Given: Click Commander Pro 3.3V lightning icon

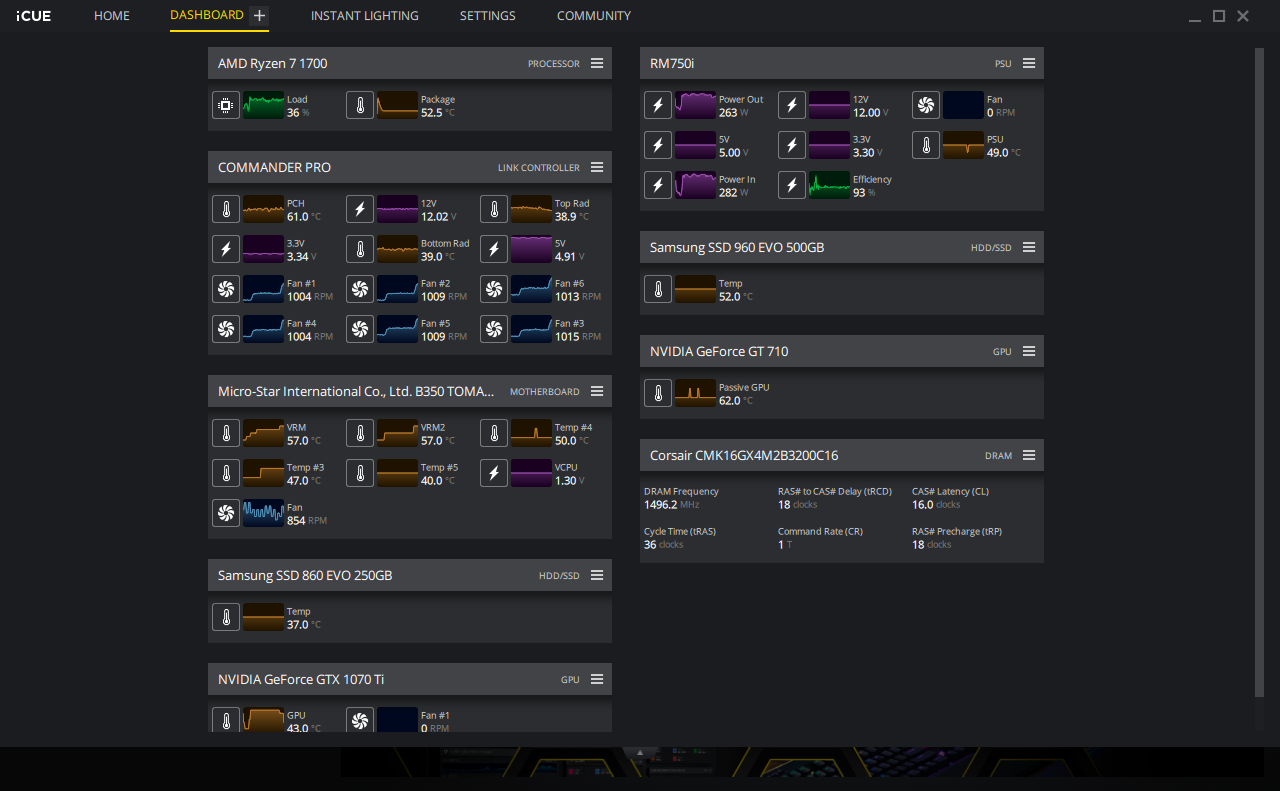Looking at the screenshot, I should pos(226,249).
